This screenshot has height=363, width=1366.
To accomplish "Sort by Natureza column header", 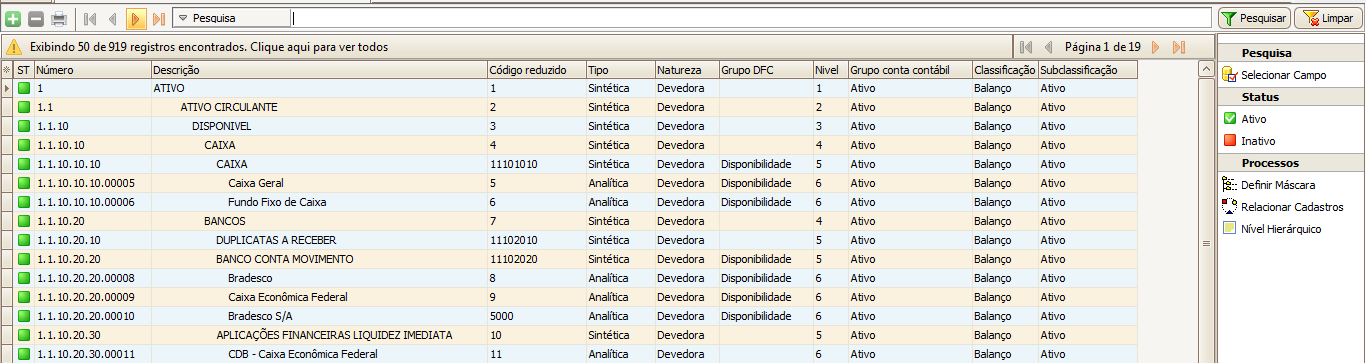I will coord(686,70).
